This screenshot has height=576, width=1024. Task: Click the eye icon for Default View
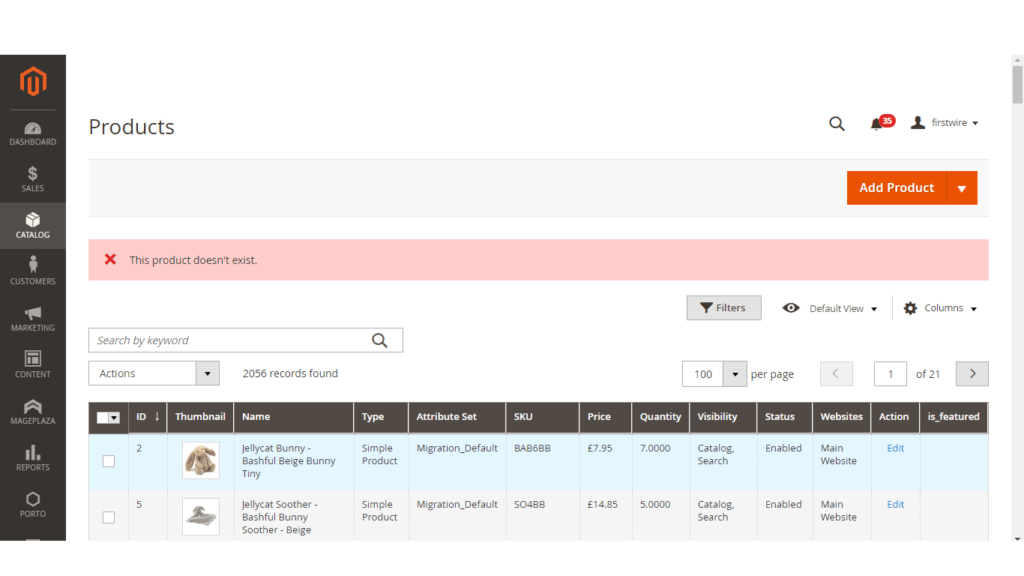click(791, 308)
